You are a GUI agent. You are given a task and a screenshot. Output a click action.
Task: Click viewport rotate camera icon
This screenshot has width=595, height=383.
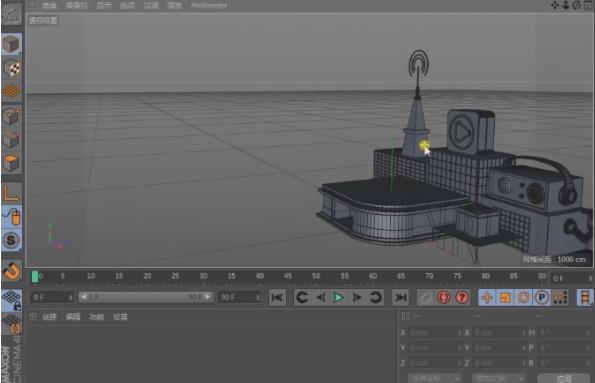click(576, 5)
